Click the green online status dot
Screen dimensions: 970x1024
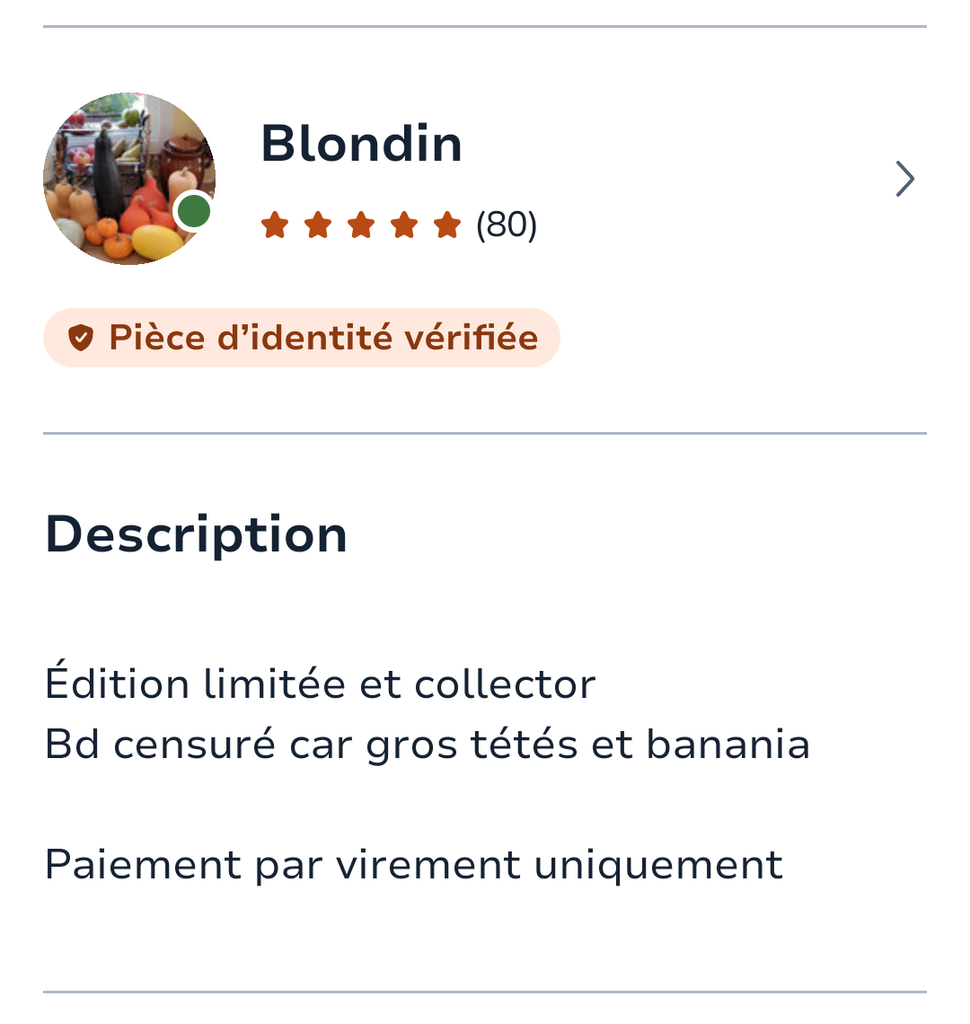(193, 212)
